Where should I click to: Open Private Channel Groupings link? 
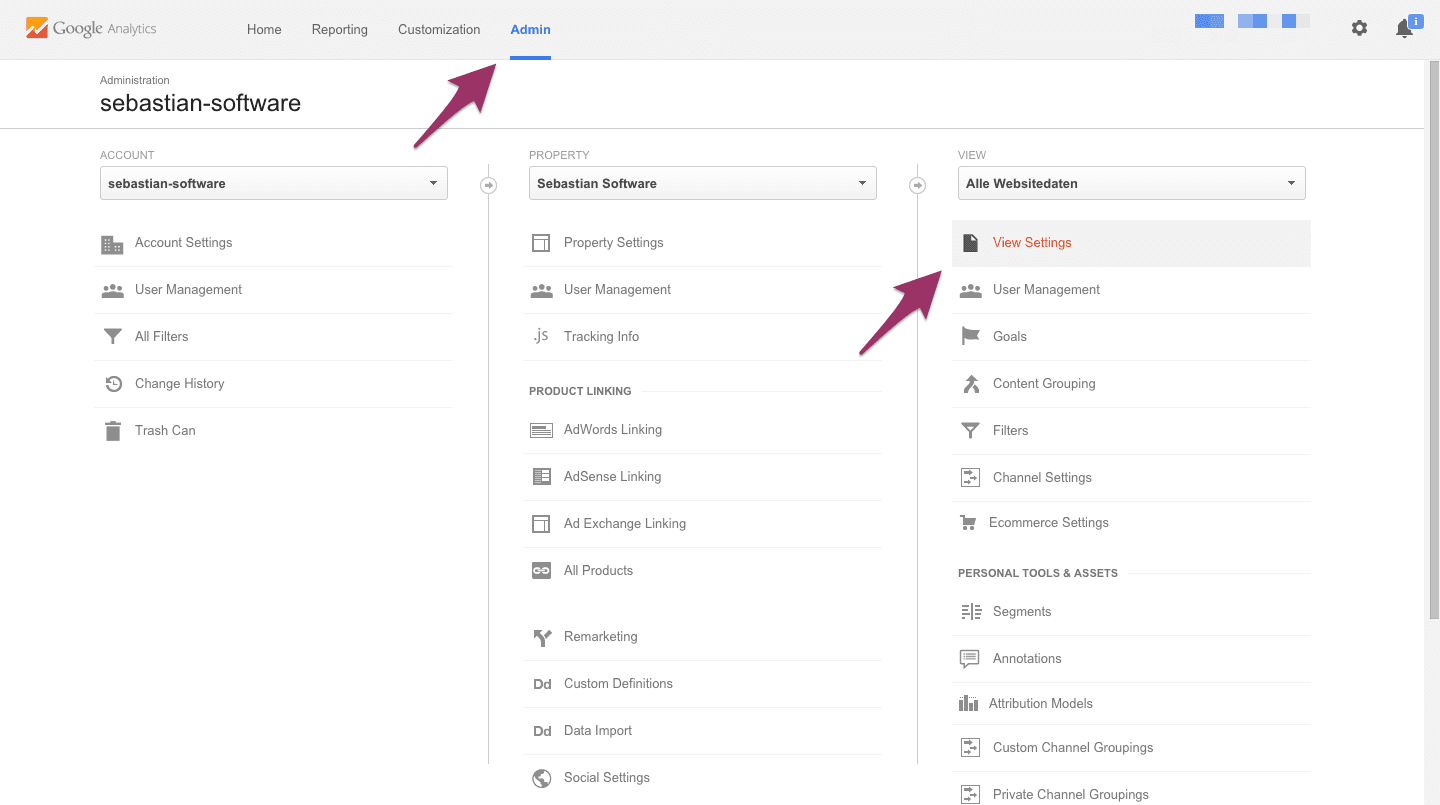tap(1071, 795)
